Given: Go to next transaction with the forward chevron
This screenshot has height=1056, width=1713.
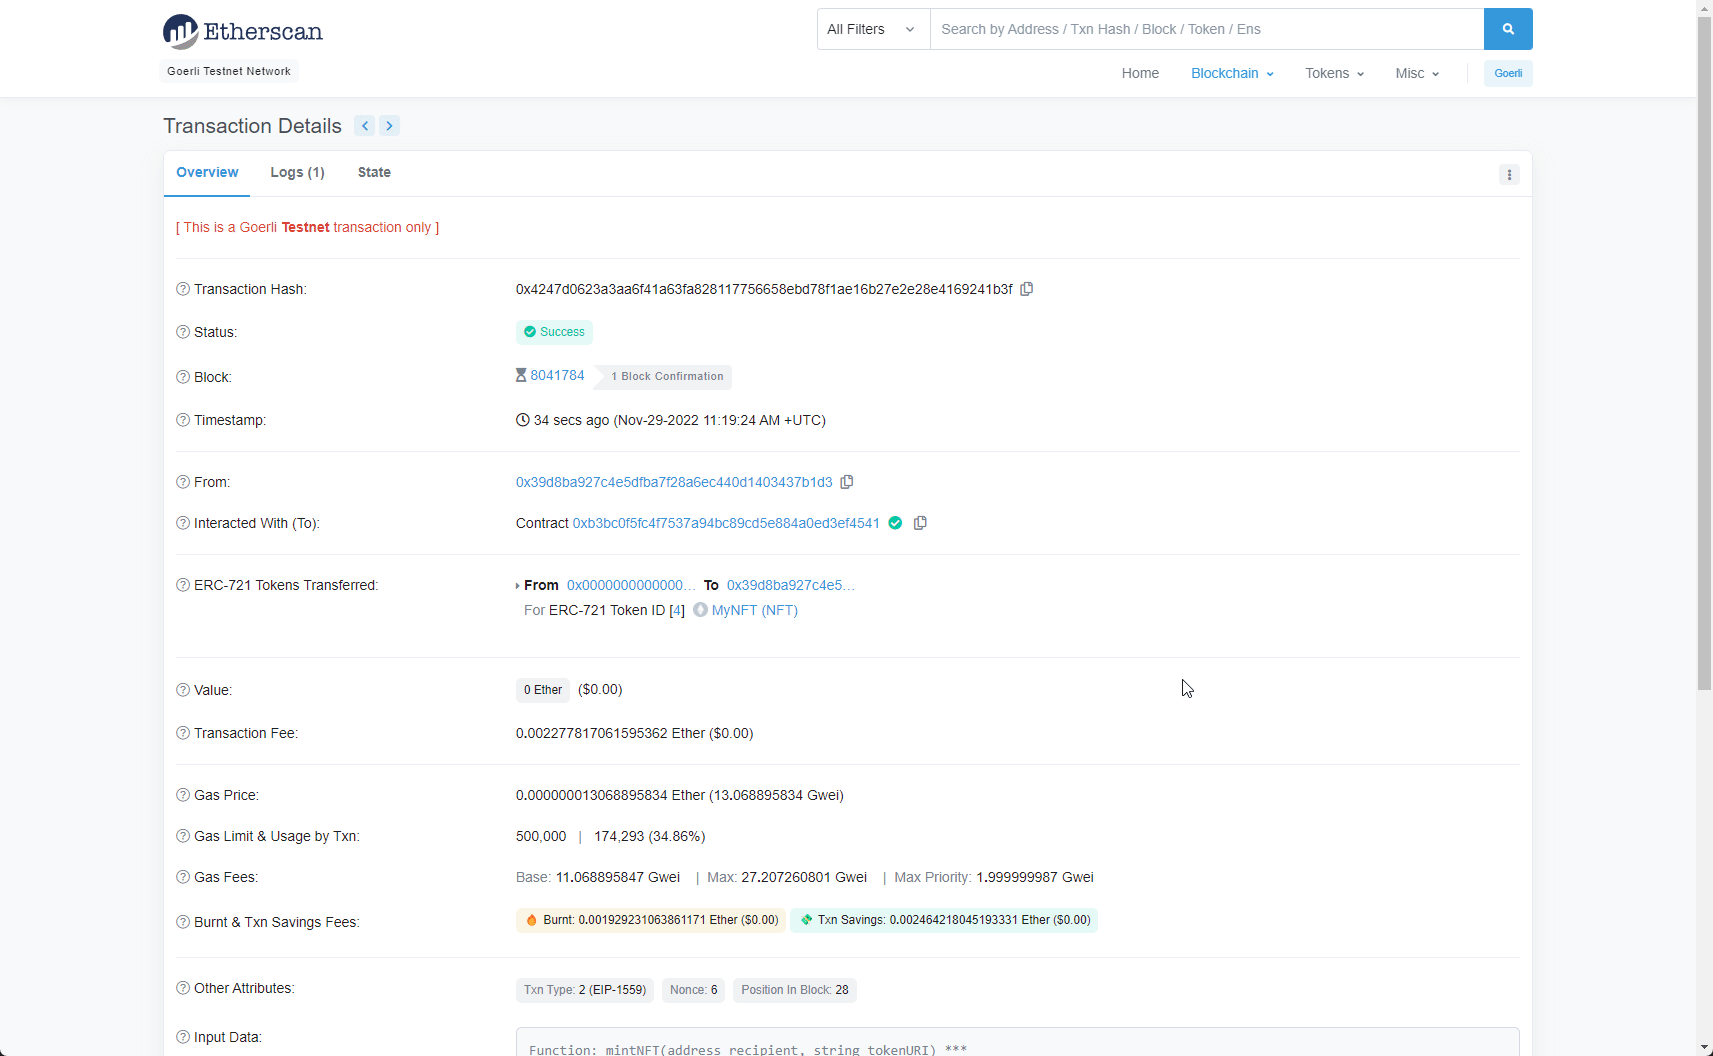Looking at the screenshot, I should (389, 125).
